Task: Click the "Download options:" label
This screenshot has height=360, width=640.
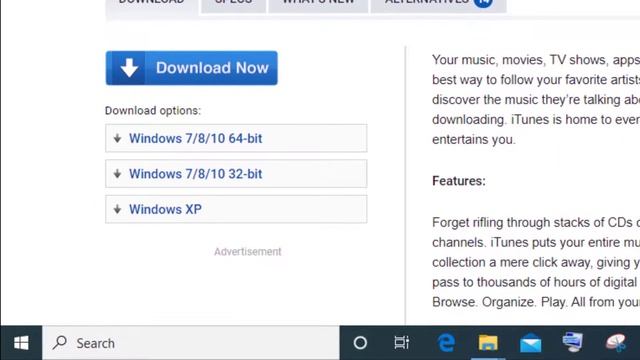Action: point(153,111)
